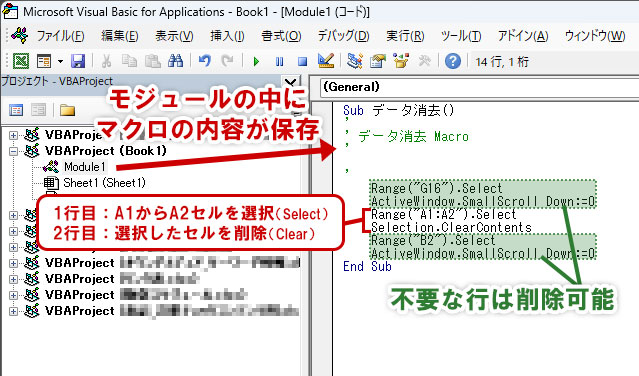Click the Range("A1:A2").Select code line

pos(443,214)
